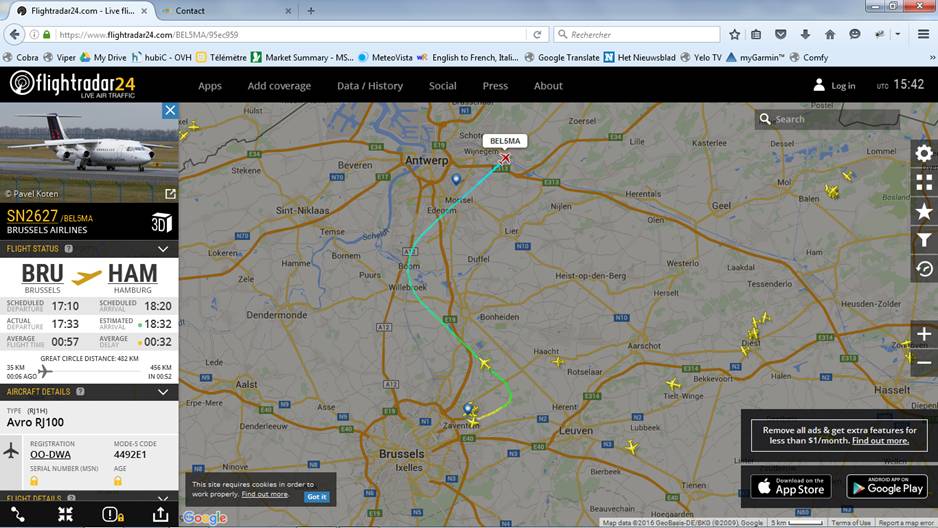This screenshot has width=938, height=528.
Task: Click Google Play download button
Action: pyautogui.click(x=887, y=486)
